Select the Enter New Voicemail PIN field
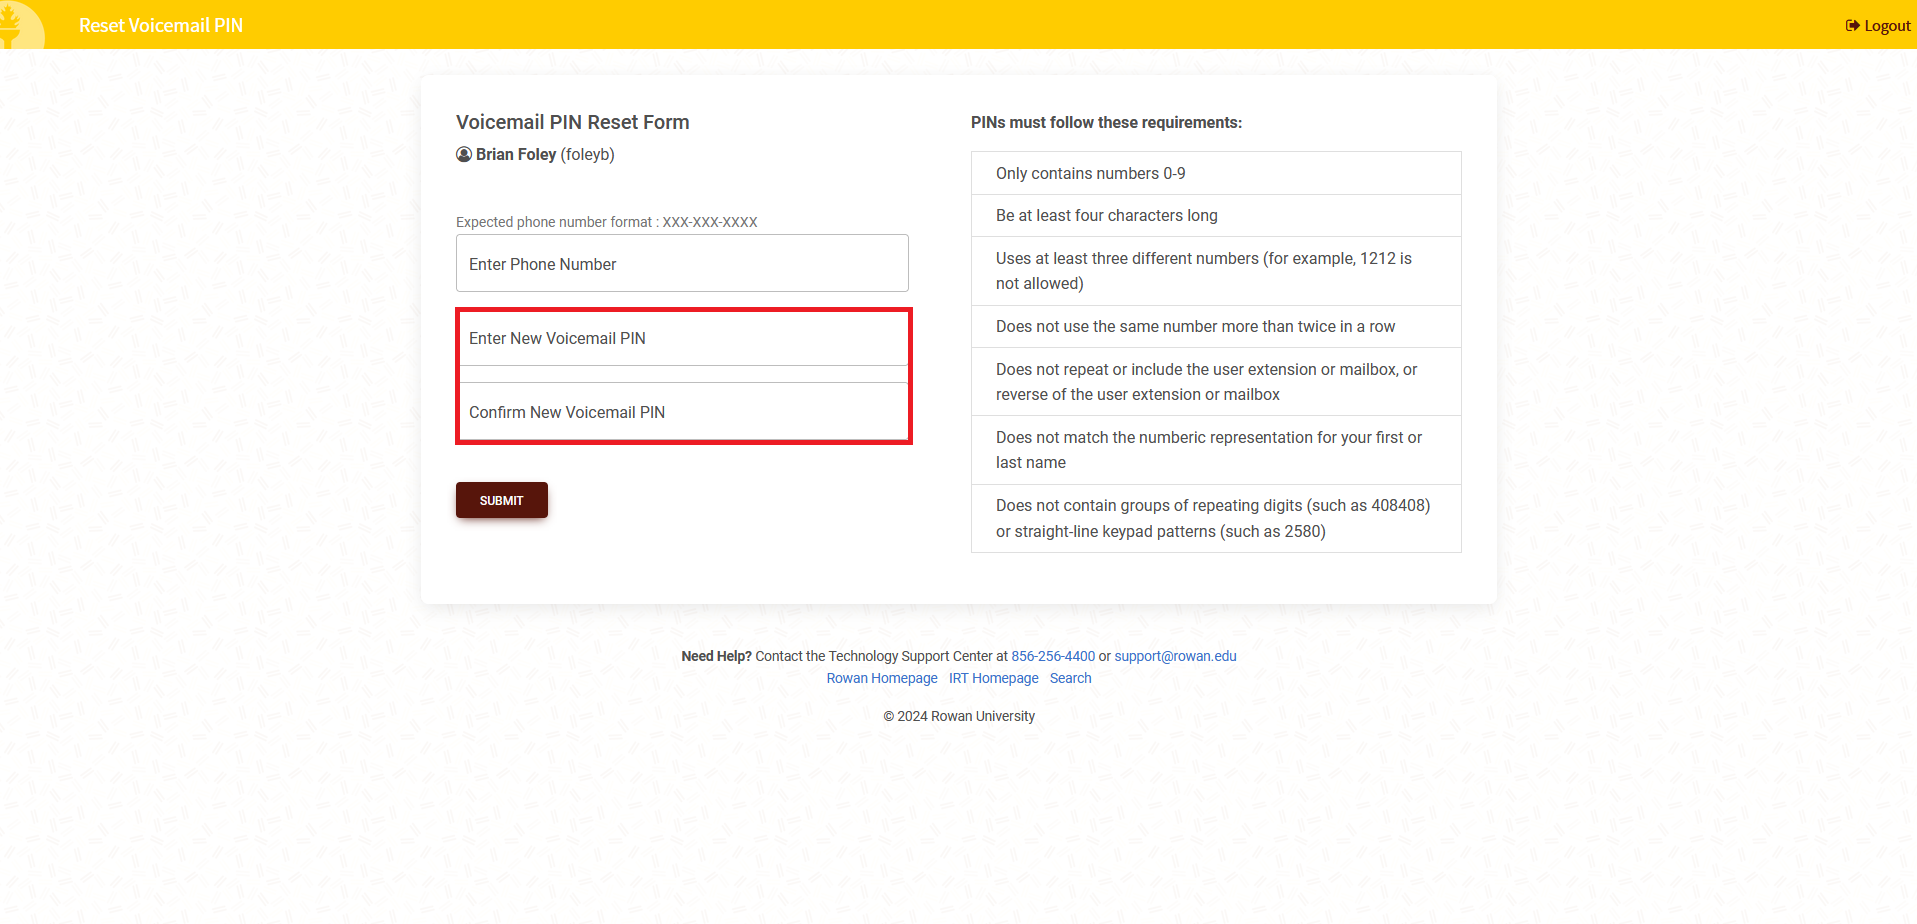 pos(683,338)
